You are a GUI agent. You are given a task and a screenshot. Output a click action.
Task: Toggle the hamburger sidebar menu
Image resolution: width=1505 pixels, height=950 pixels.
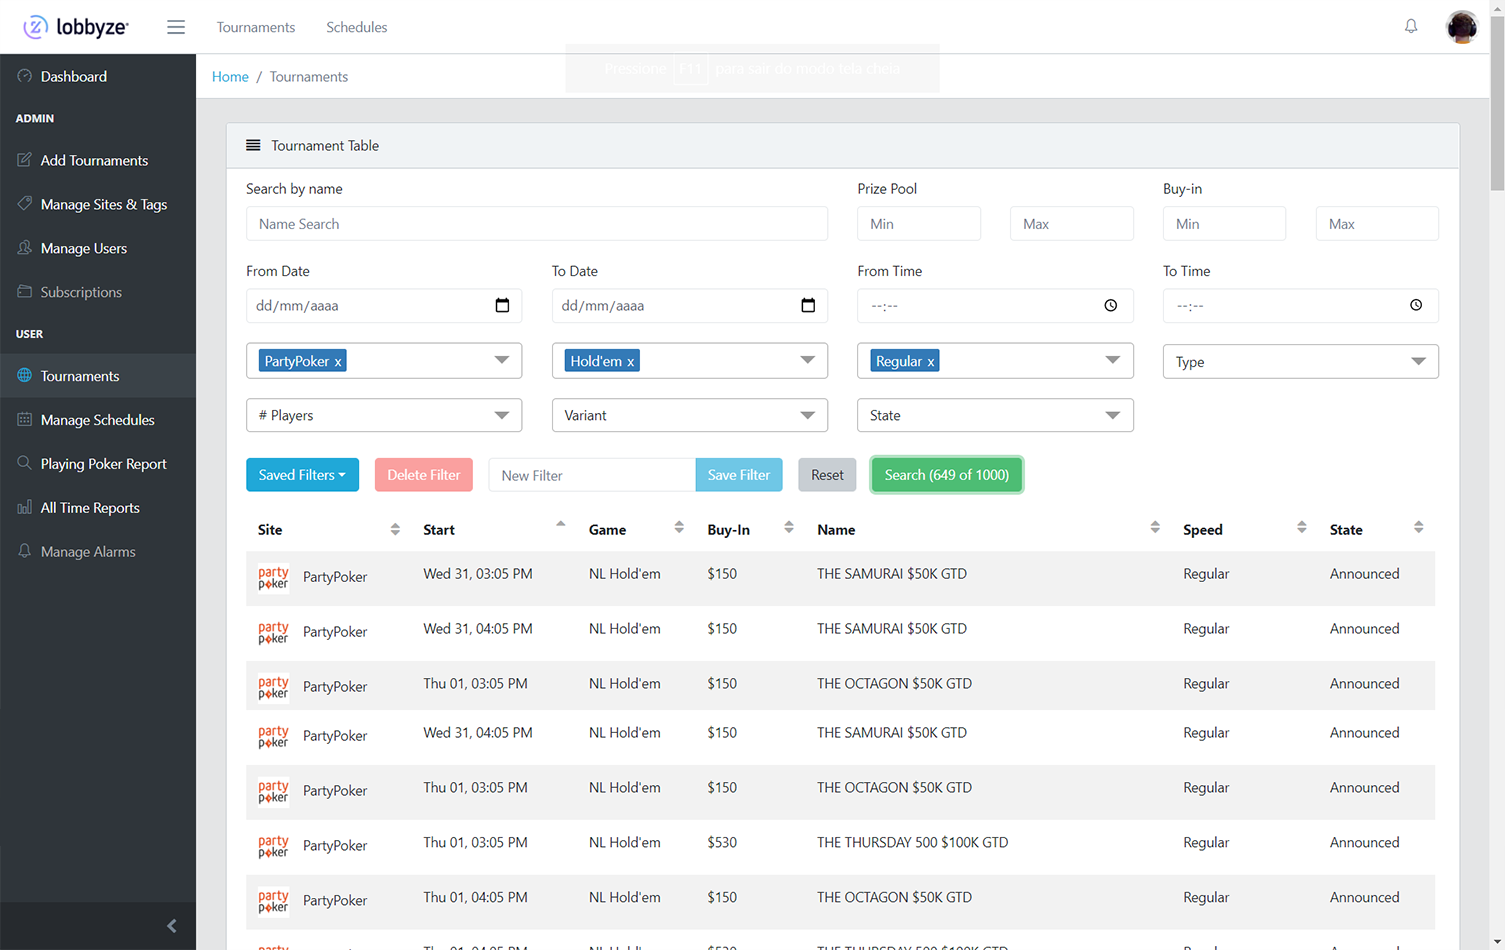click(176, 27)
